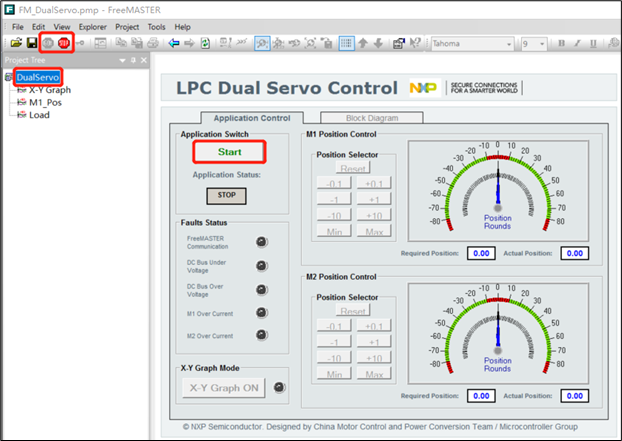The width and height of the screenshot is (622, 441).
Task: Click the gray Go communication icon
Action: 48,43
